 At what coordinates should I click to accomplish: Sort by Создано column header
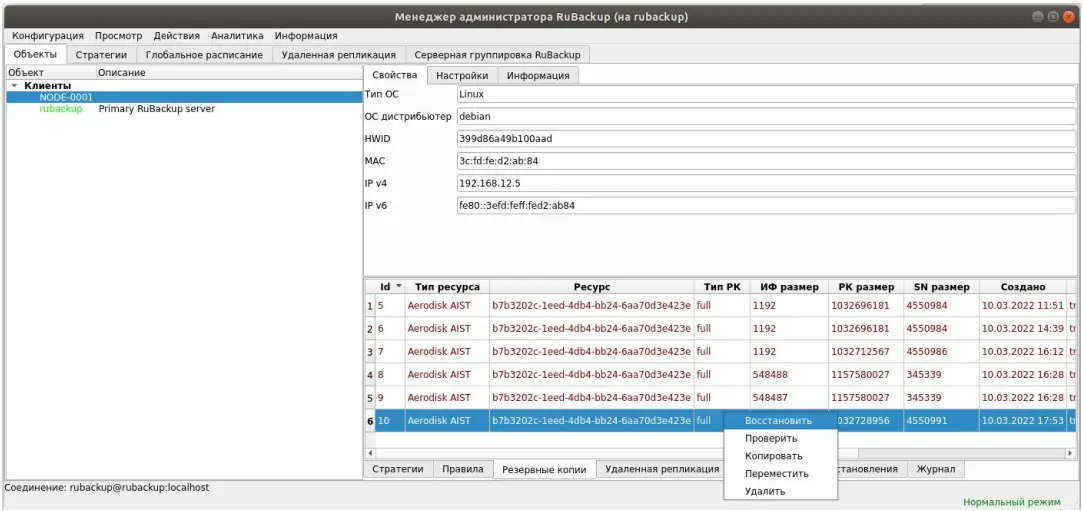point(1023,287)
